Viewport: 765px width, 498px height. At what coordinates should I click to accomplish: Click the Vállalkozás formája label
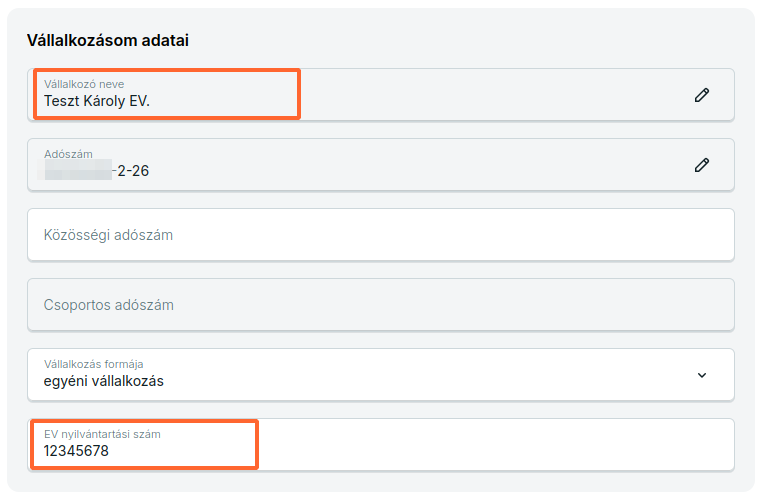click(94, 364)
